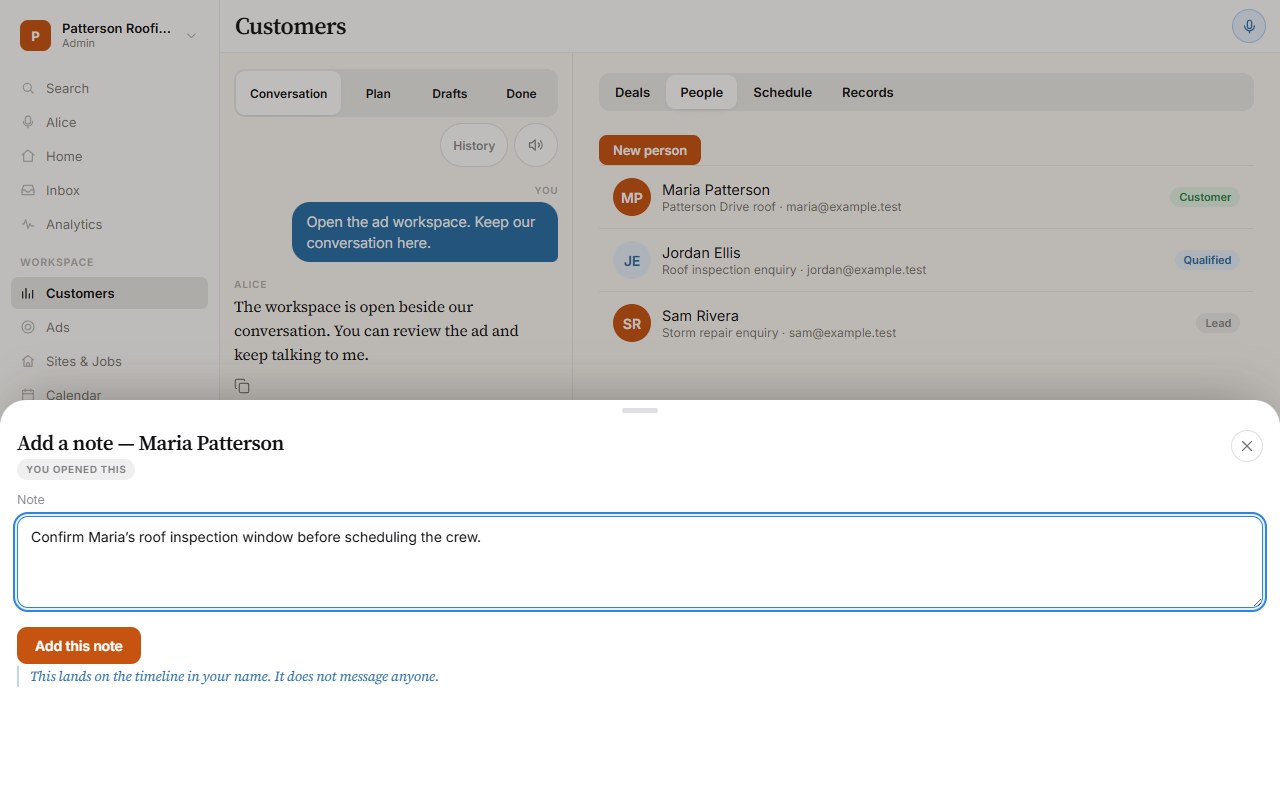Copy Alice's message with the copy icon
The image size is (1280, 800).
tap(242, 386)
